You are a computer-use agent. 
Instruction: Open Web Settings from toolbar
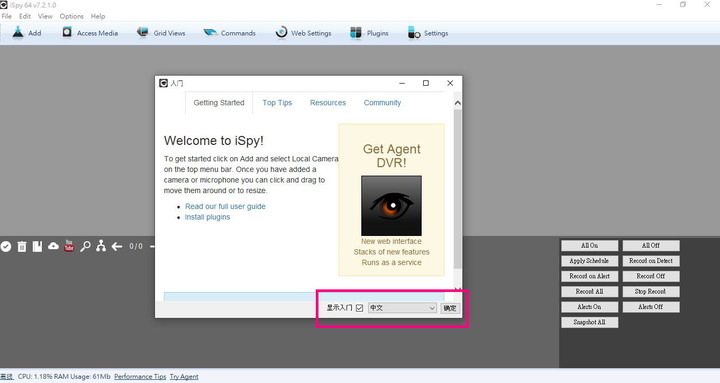pos(303,33)
